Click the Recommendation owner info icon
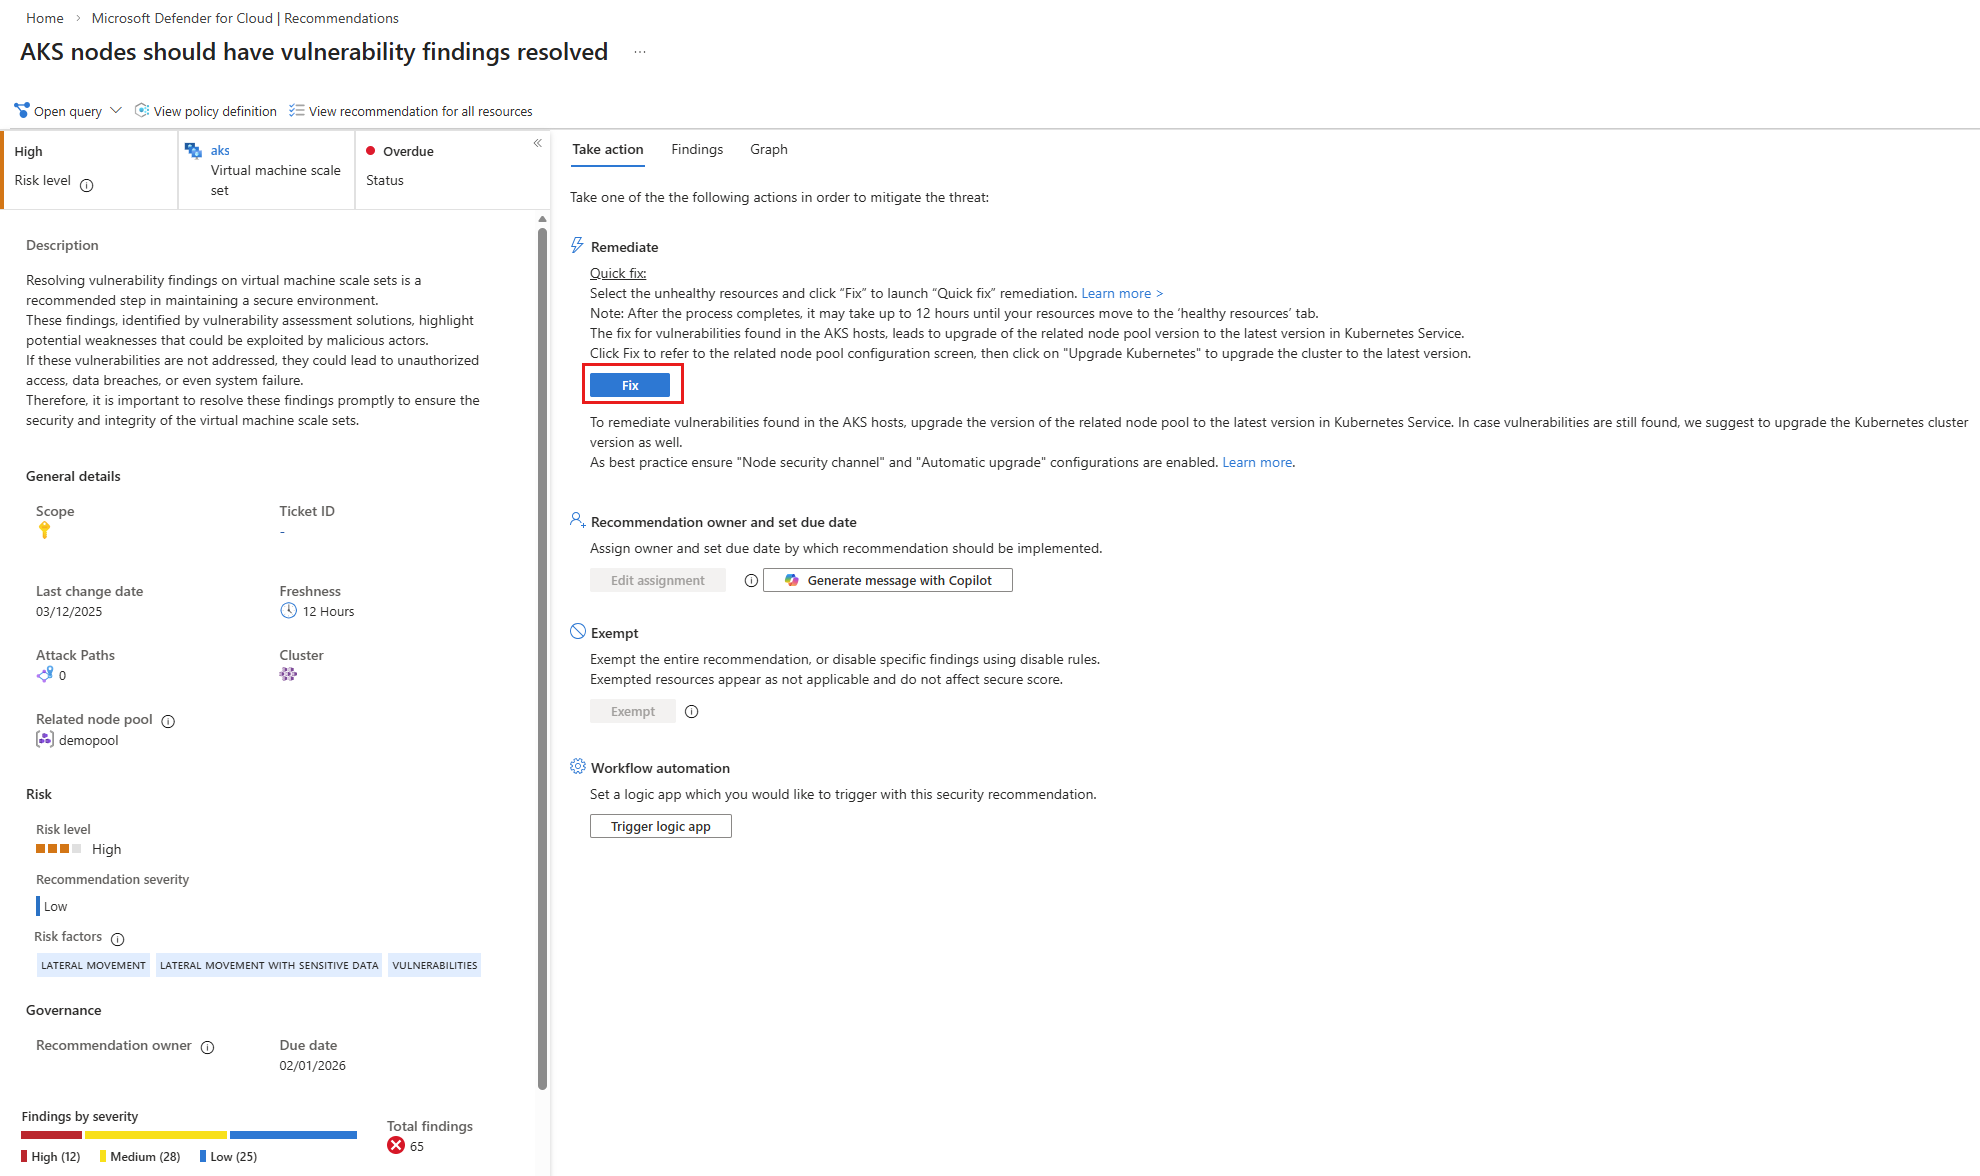 pyautogui.click(x=207, y=1047)
